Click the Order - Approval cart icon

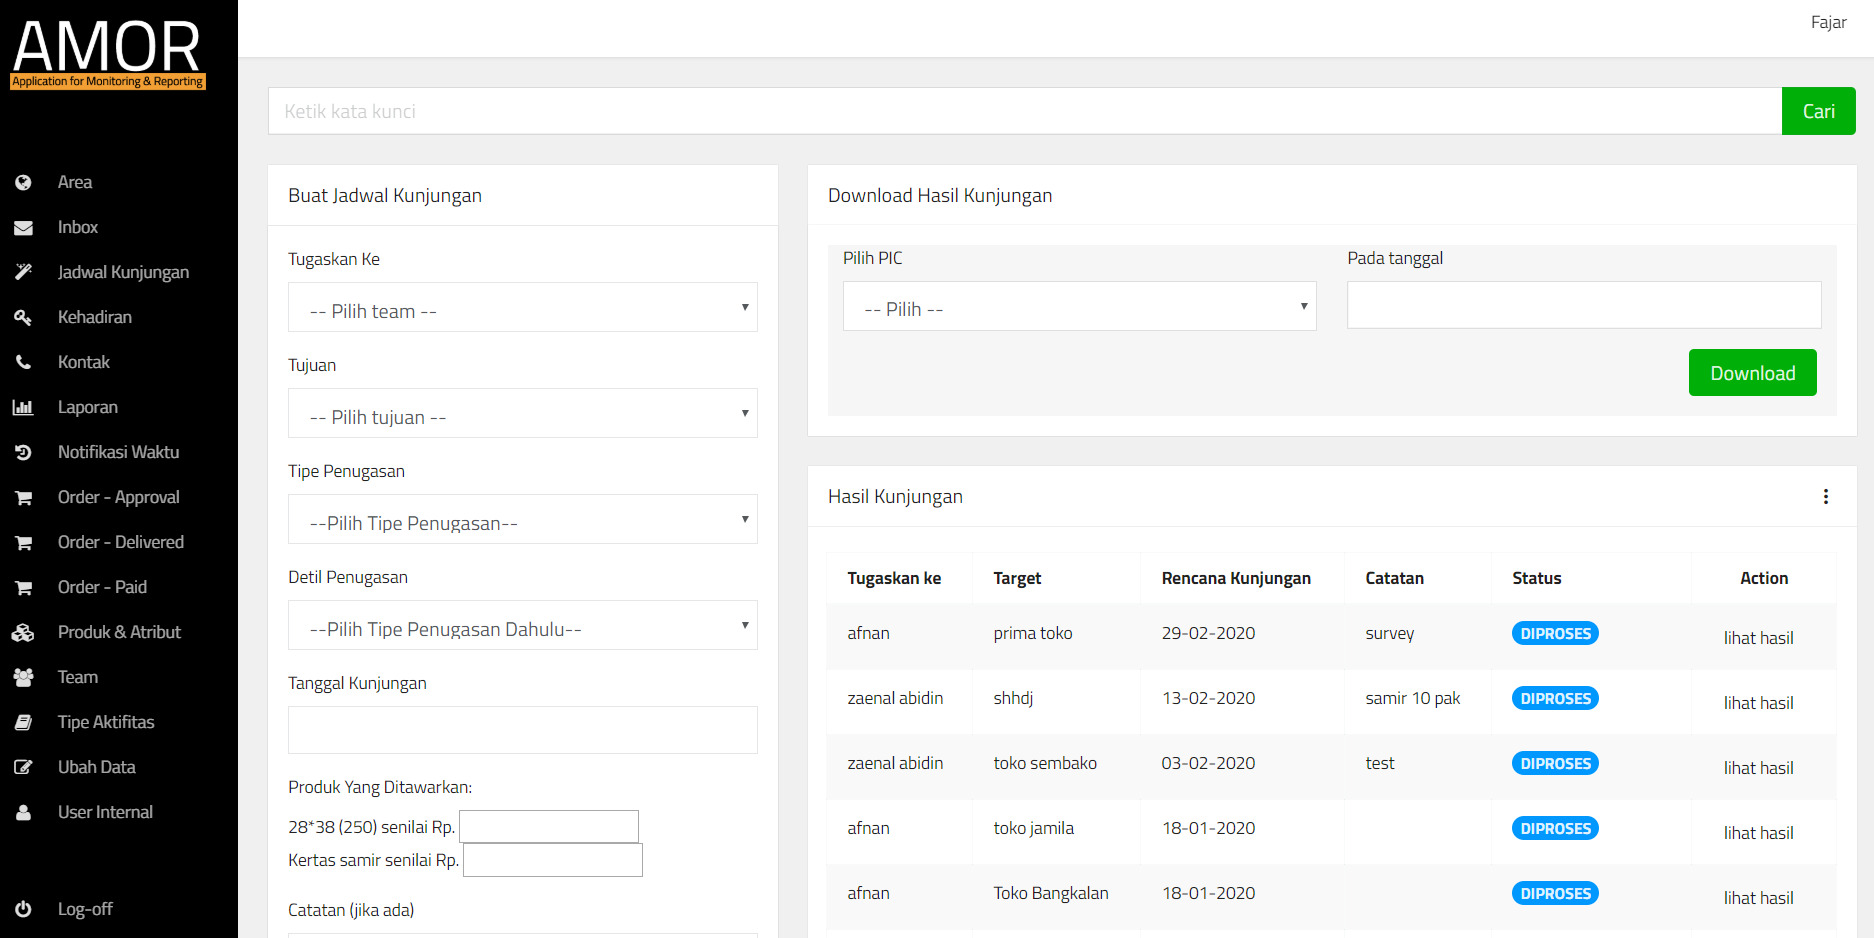coord(23,497)
